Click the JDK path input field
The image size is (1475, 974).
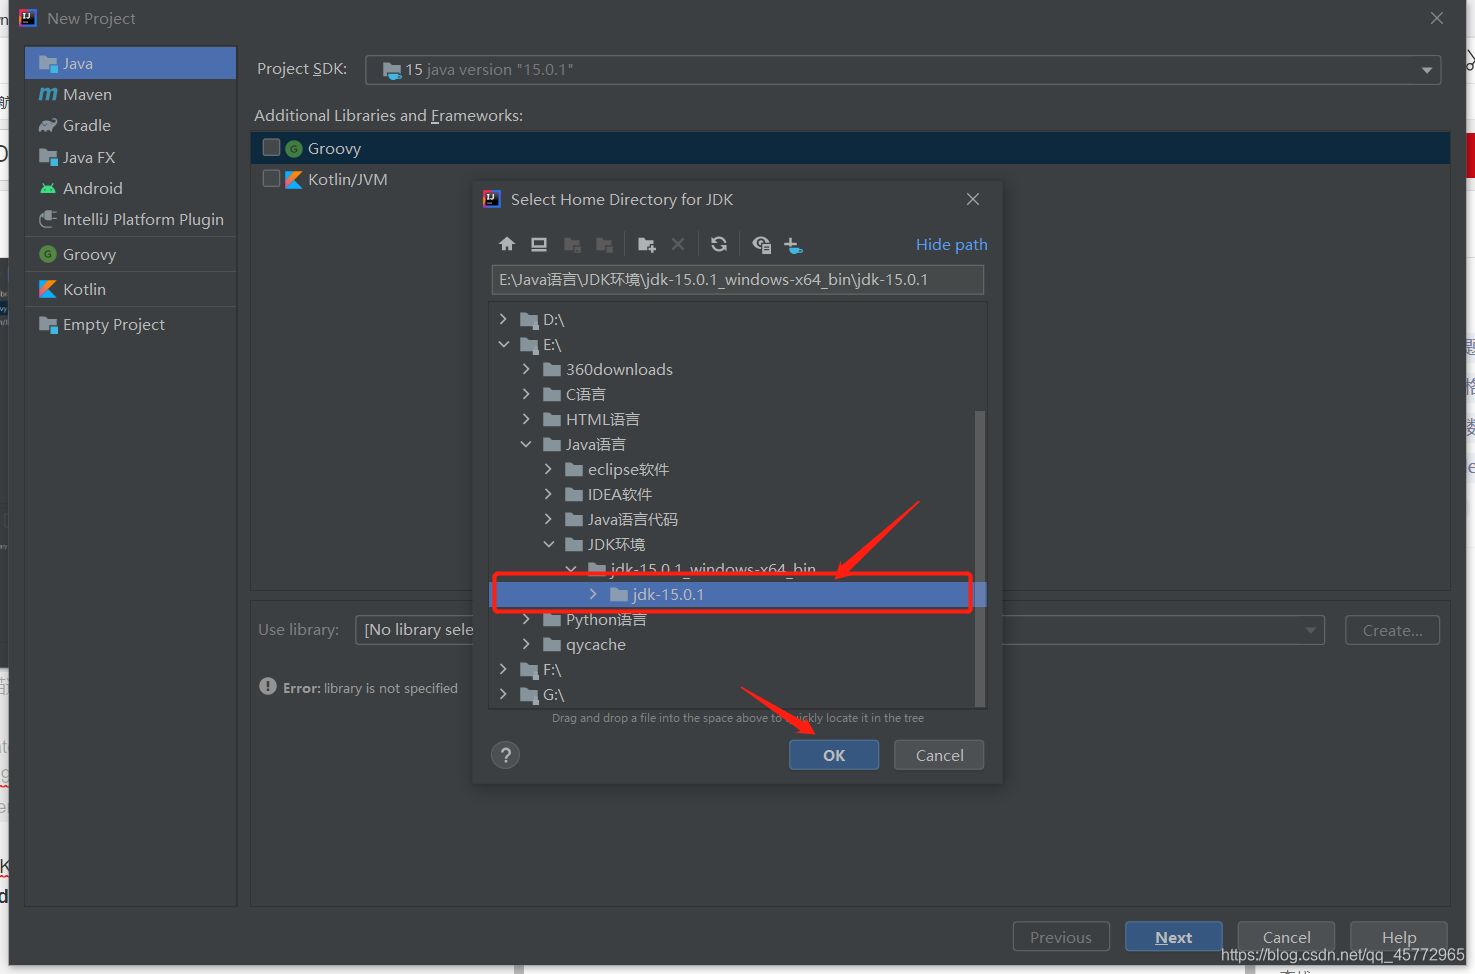pos(738,280)
